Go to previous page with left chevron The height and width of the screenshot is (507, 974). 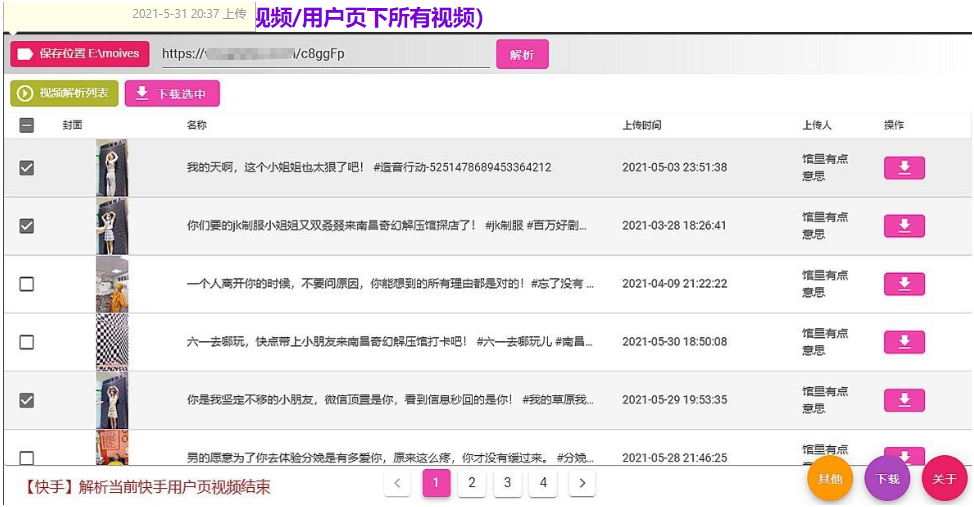pyautogui.click(x=397, y=484)
